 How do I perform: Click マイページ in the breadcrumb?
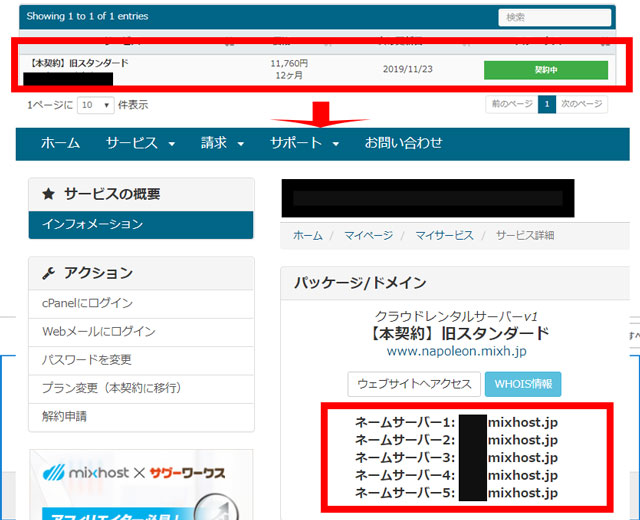[x=369, y=236]
